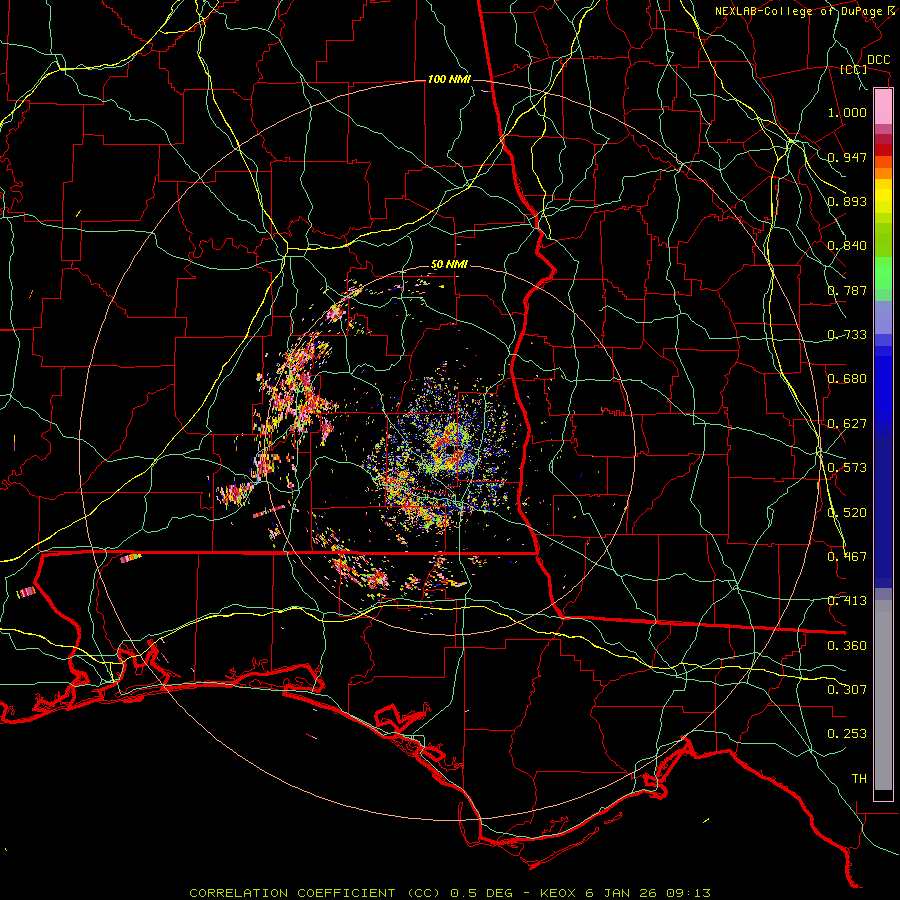Click the 0.360 legend value

tap(847, 646)
